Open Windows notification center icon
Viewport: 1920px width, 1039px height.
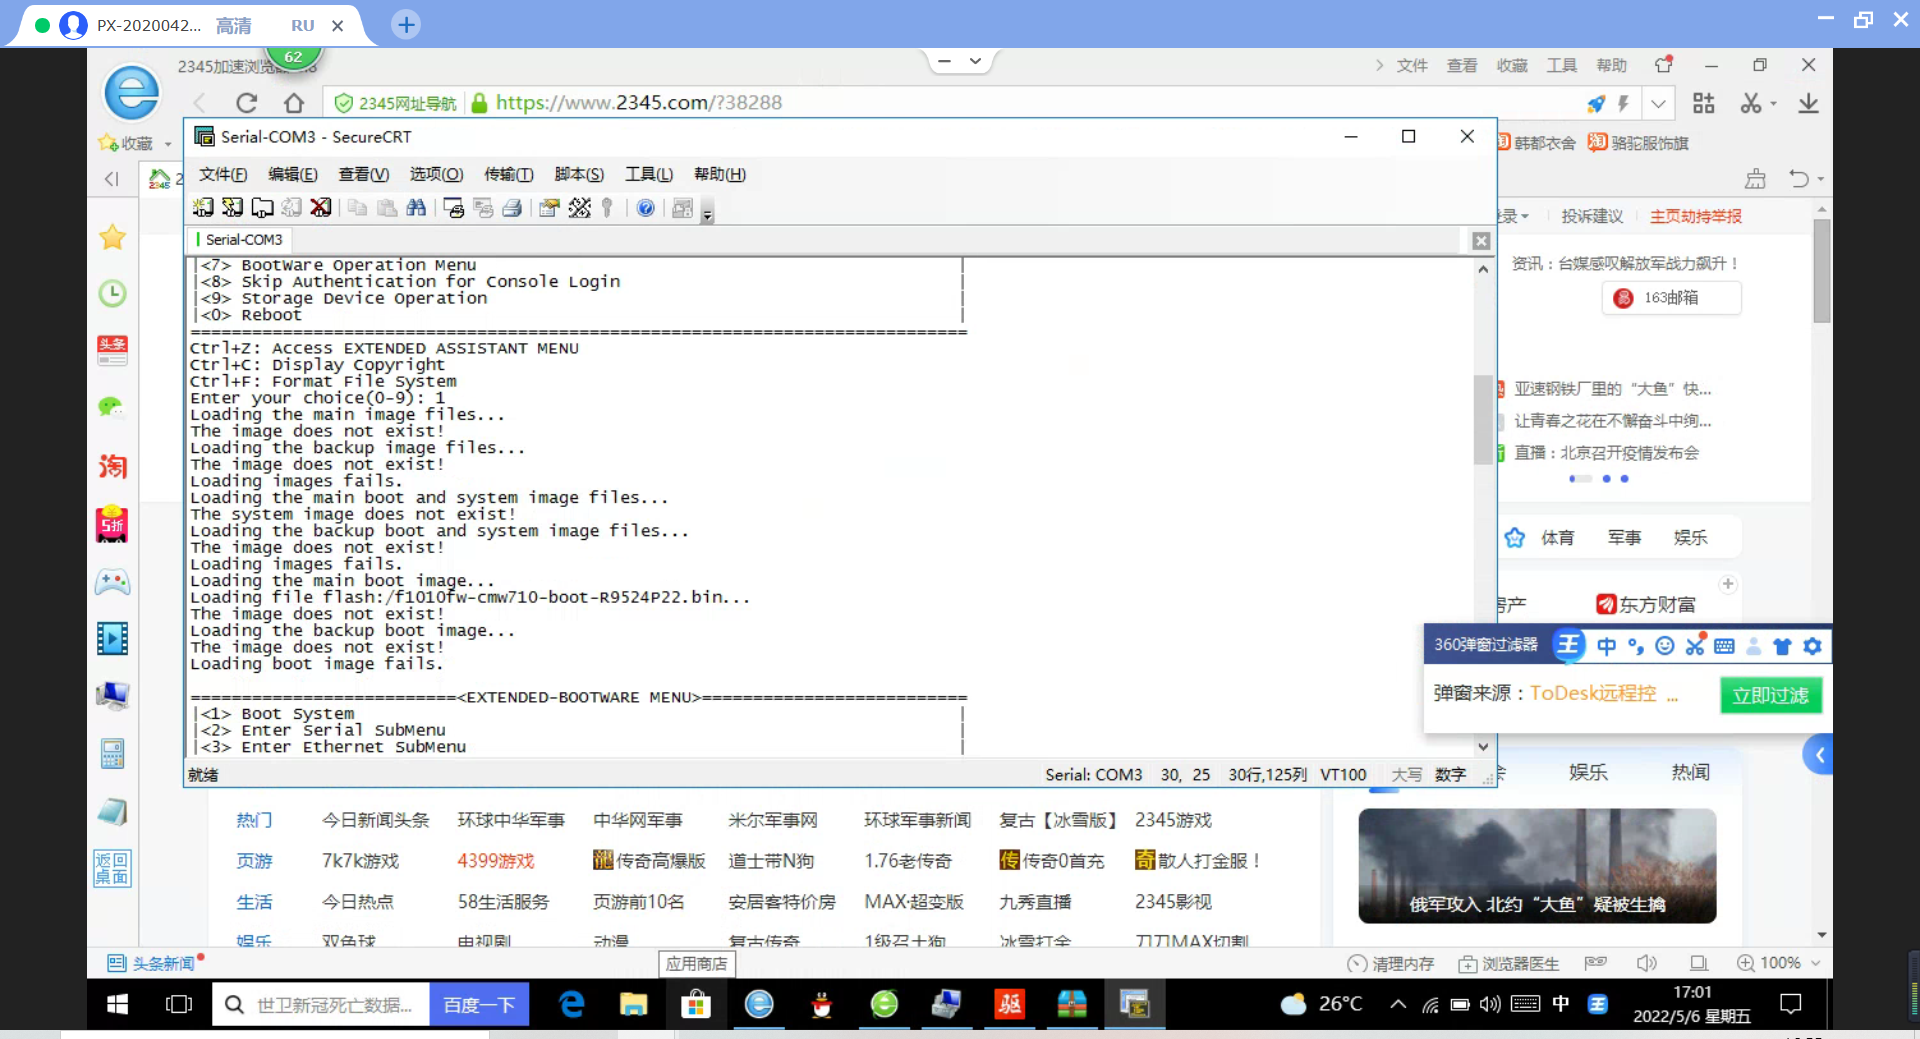pos(1791,1004)
